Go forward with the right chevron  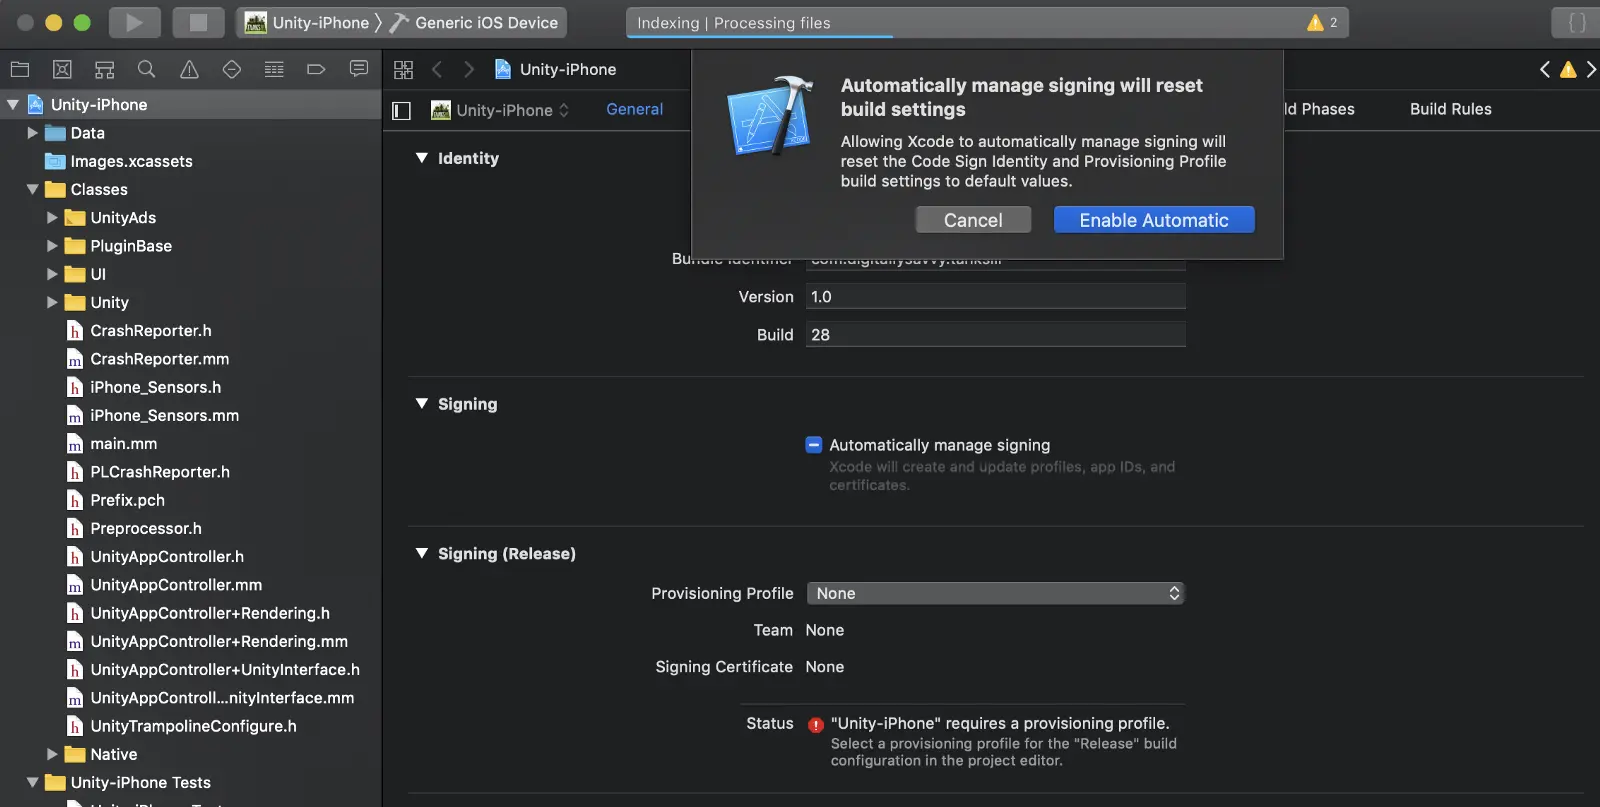[x=468, y=69]
